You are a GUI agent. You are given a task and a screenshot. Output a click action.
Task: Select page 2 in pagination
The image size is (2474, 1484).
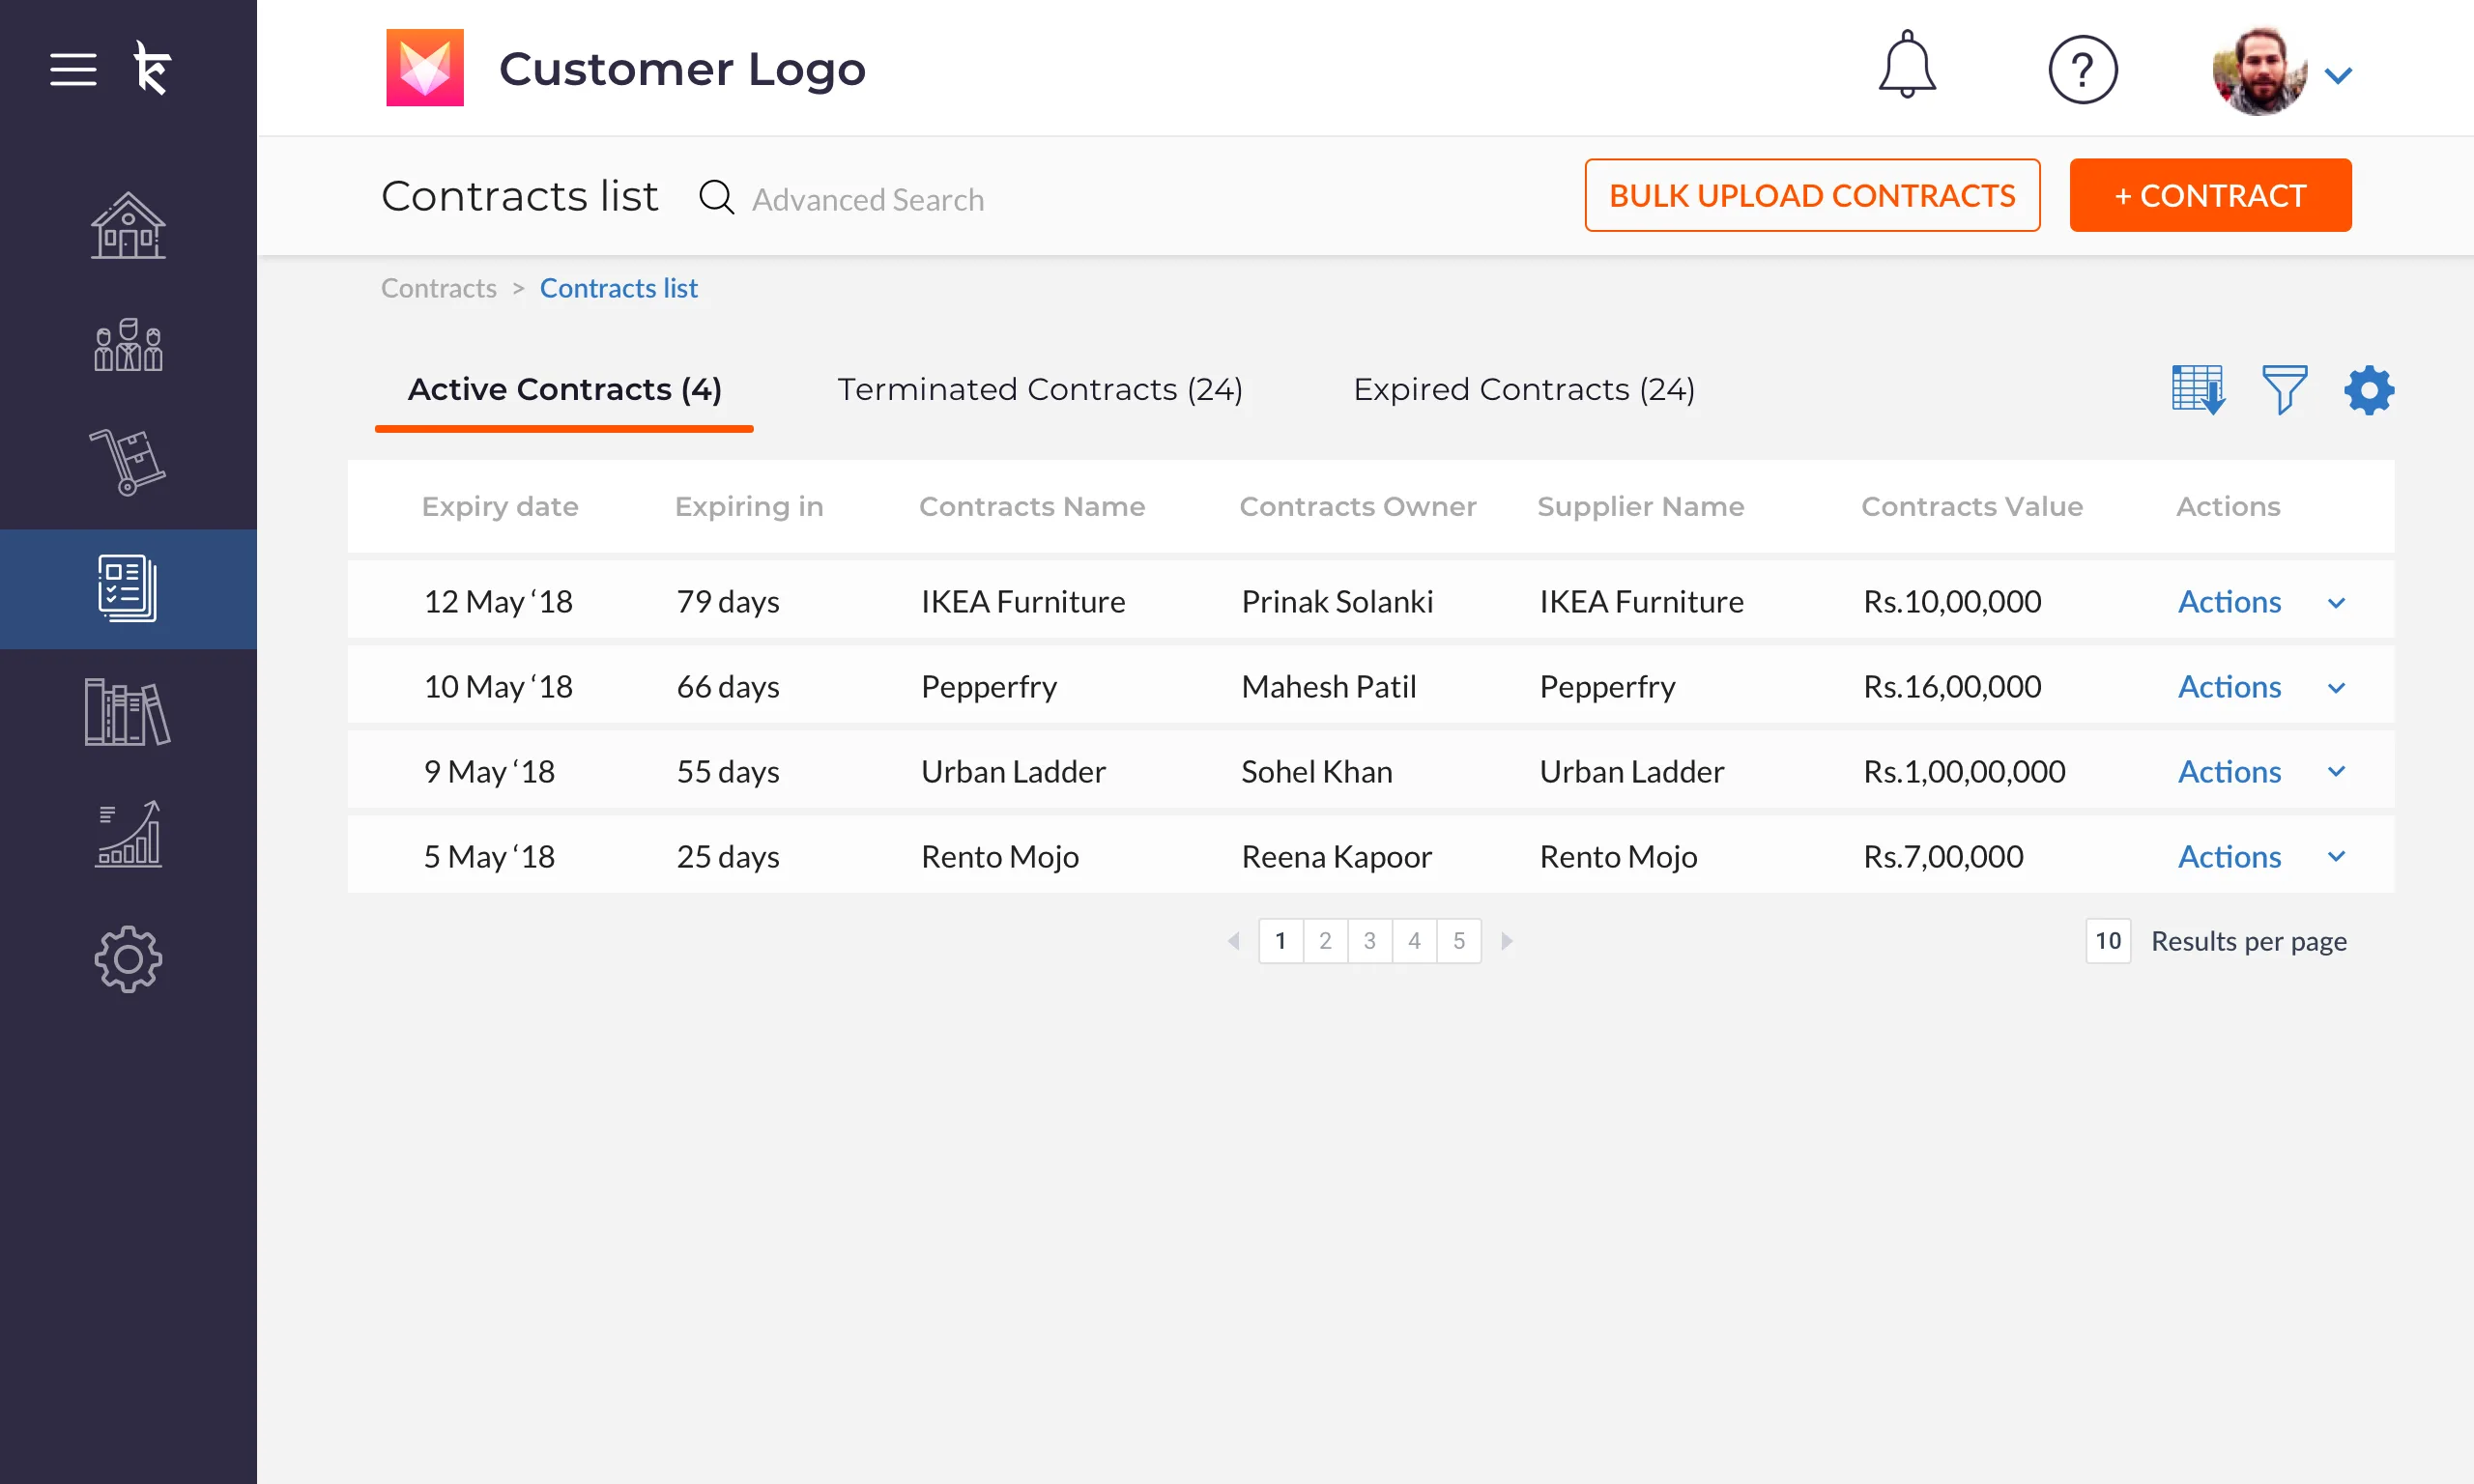point(1325,941)
